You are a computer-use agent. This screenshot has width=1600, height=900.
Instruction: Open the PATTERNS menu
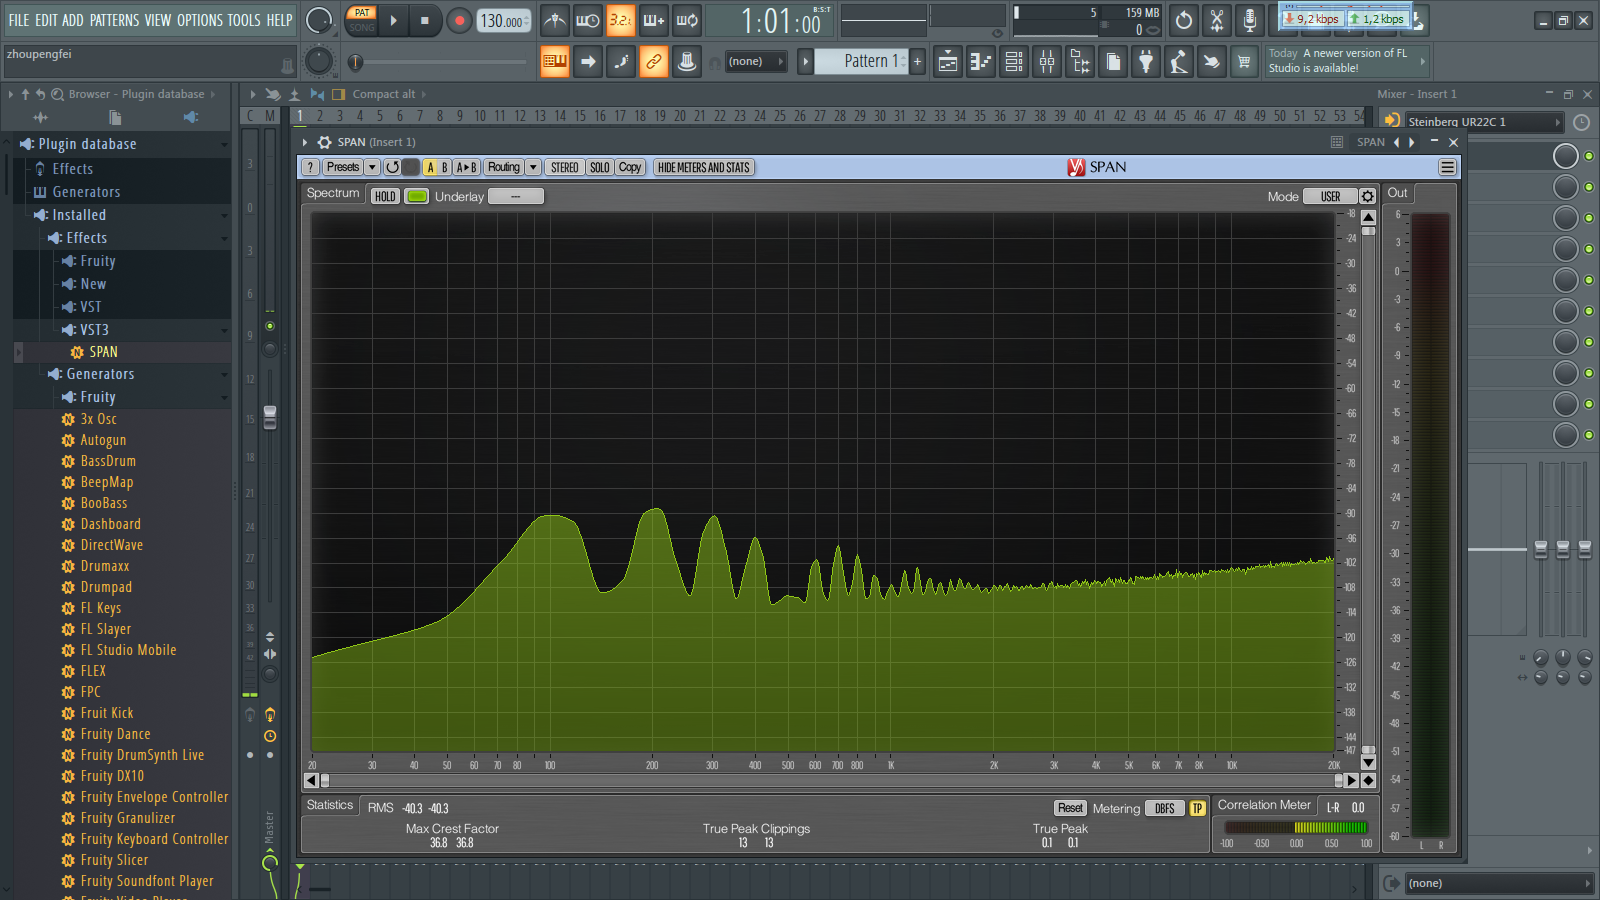115,20
